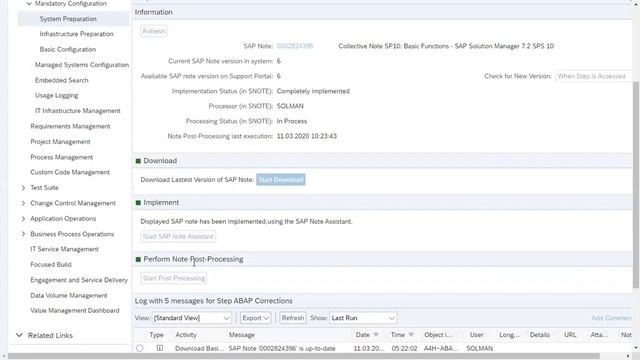640x360 pixels.
Task: Click the User column header
Action: pyautogui.click(x=476, y=335)
